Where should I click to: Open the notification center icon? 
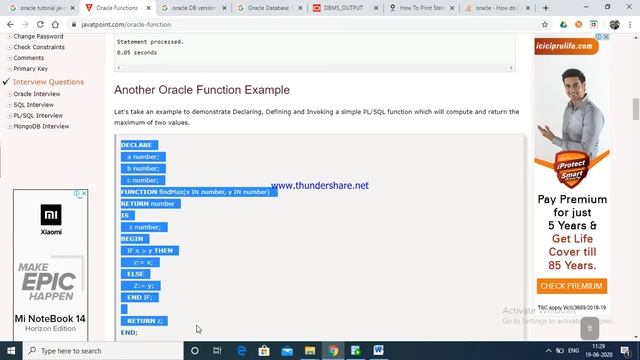pyautogui.click(x=625, y=351)
